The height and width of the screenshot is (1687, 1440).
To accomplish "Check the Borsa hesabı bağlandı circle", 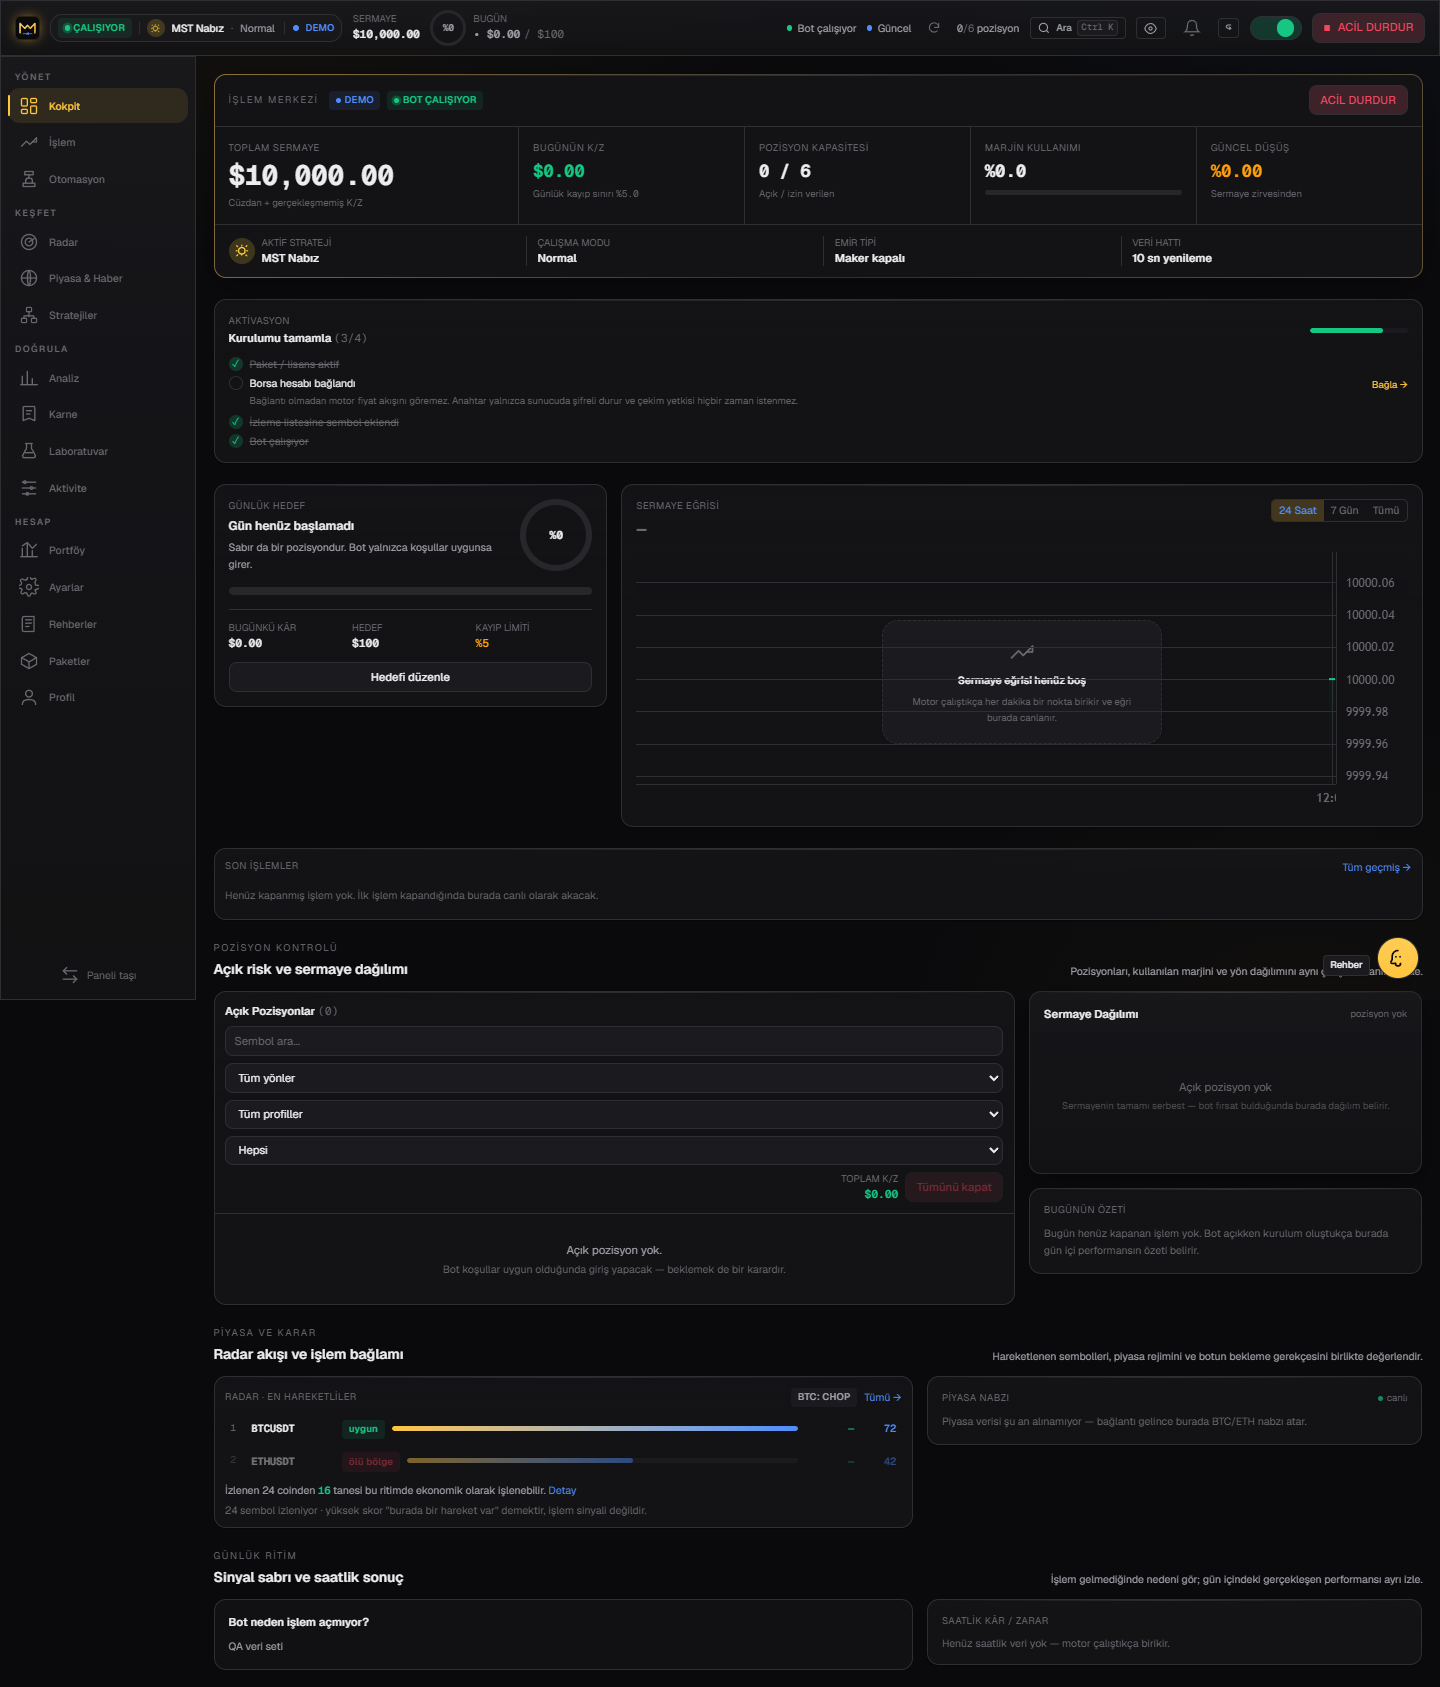I will point(236,383).
